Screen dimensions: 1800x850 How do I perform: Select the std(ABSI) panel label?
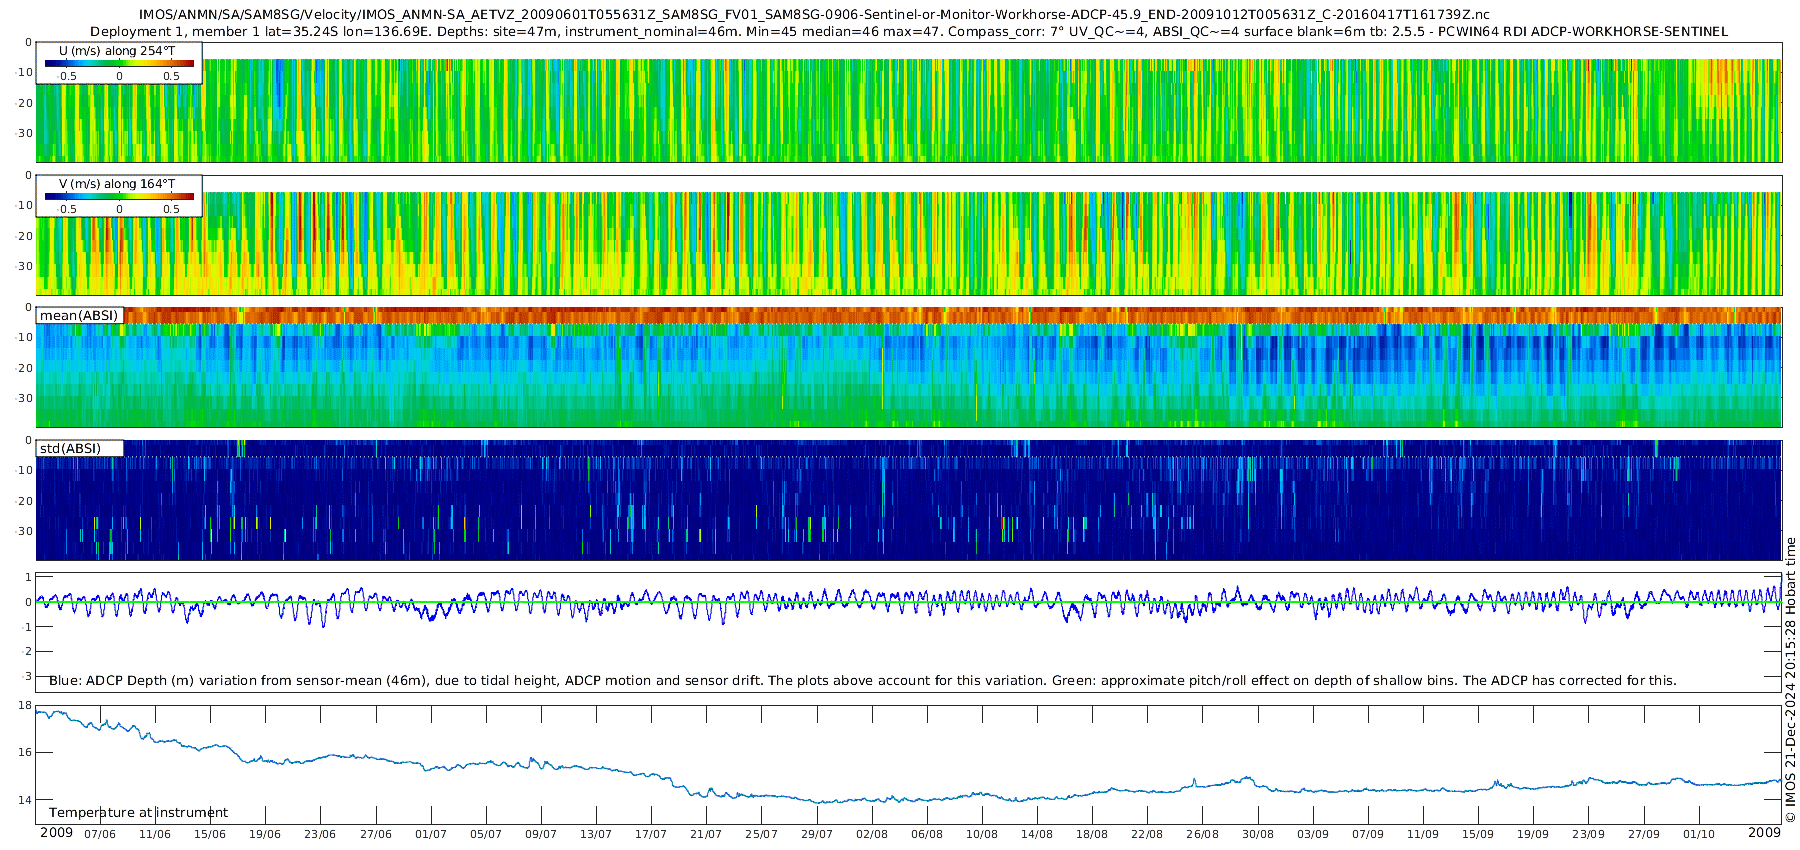(x=70, y=448)
